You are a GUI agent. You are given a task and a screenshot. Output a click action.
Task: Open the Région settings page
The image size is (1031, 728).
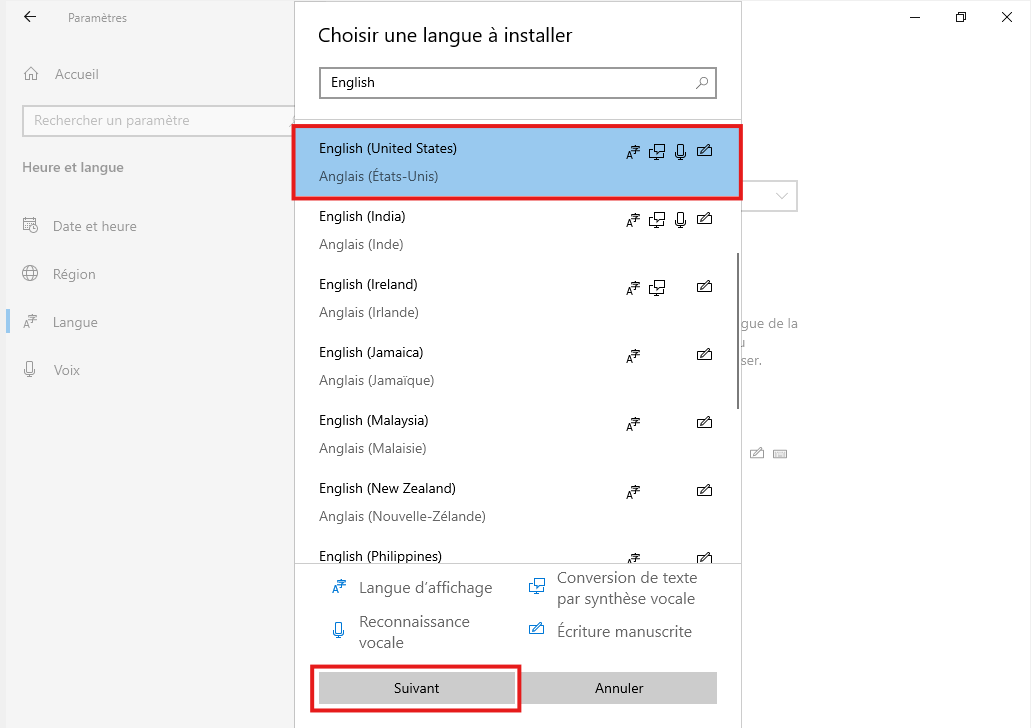(x=75, y=274)
